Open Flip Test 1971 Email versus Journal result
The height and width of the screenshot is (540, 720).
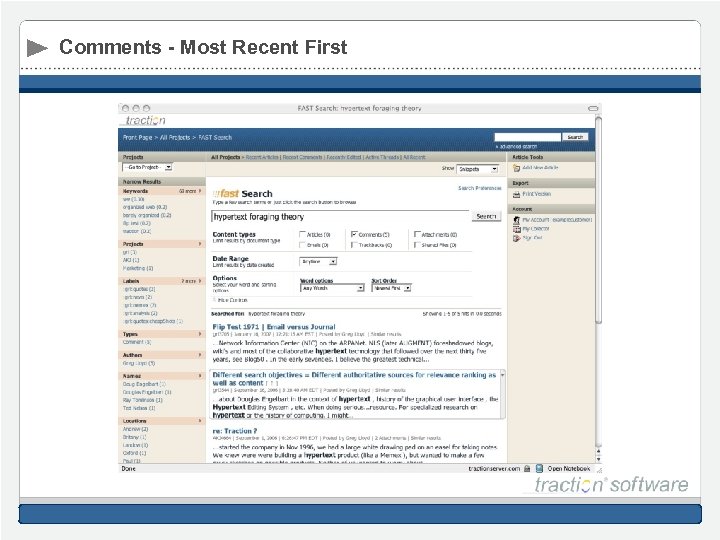point(274,327)
